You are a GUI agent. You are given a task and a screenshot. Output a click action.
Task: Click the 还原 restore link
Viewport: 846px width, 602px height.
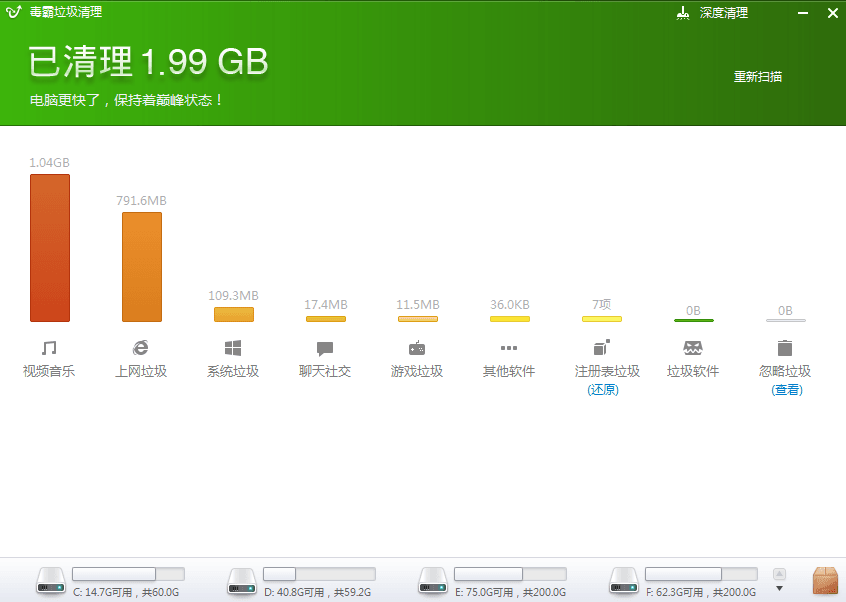pyautogui.click(x=602, y=390)
